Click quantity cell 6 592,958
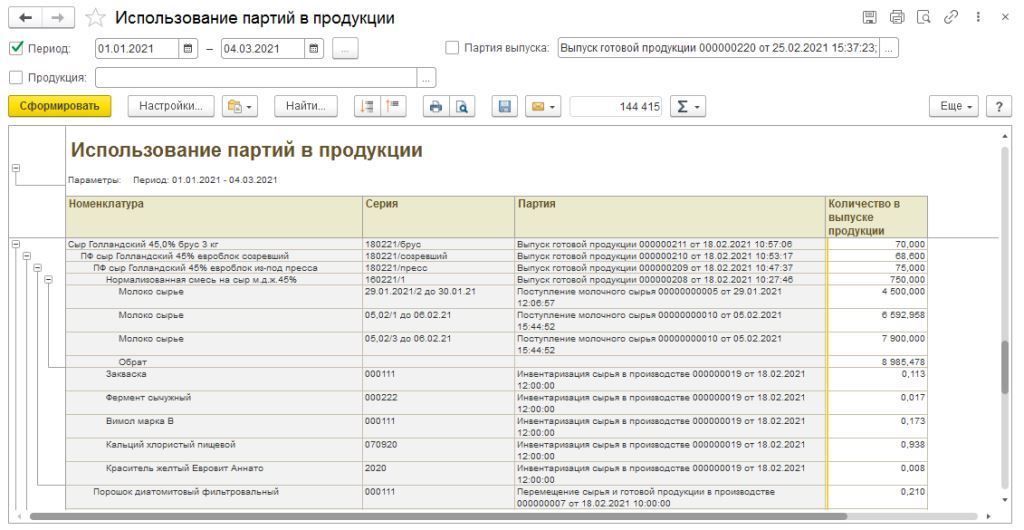The image size is (1024, 530). pos(877,320)
